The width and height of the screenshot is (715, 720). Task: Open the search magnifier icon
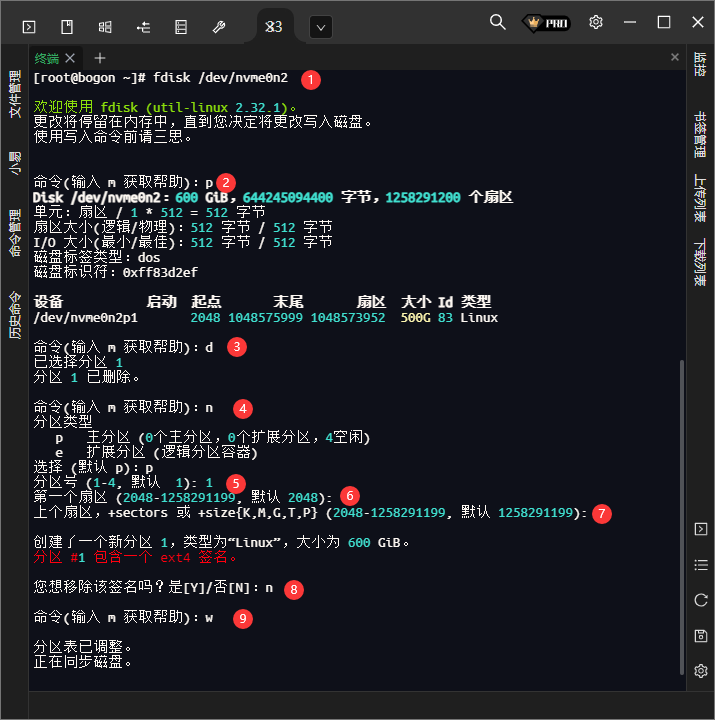(x=497, y=22)
